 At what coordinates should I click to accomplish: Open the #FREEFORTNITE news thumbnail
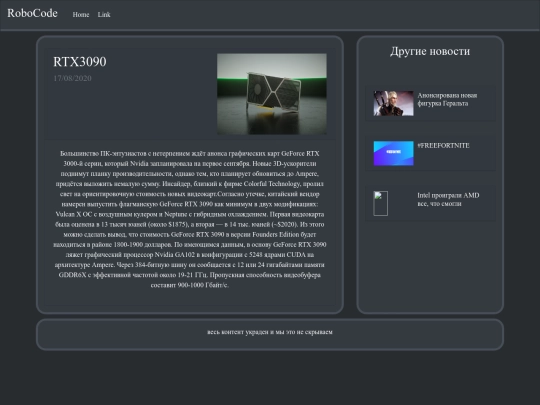pos(393,153)
